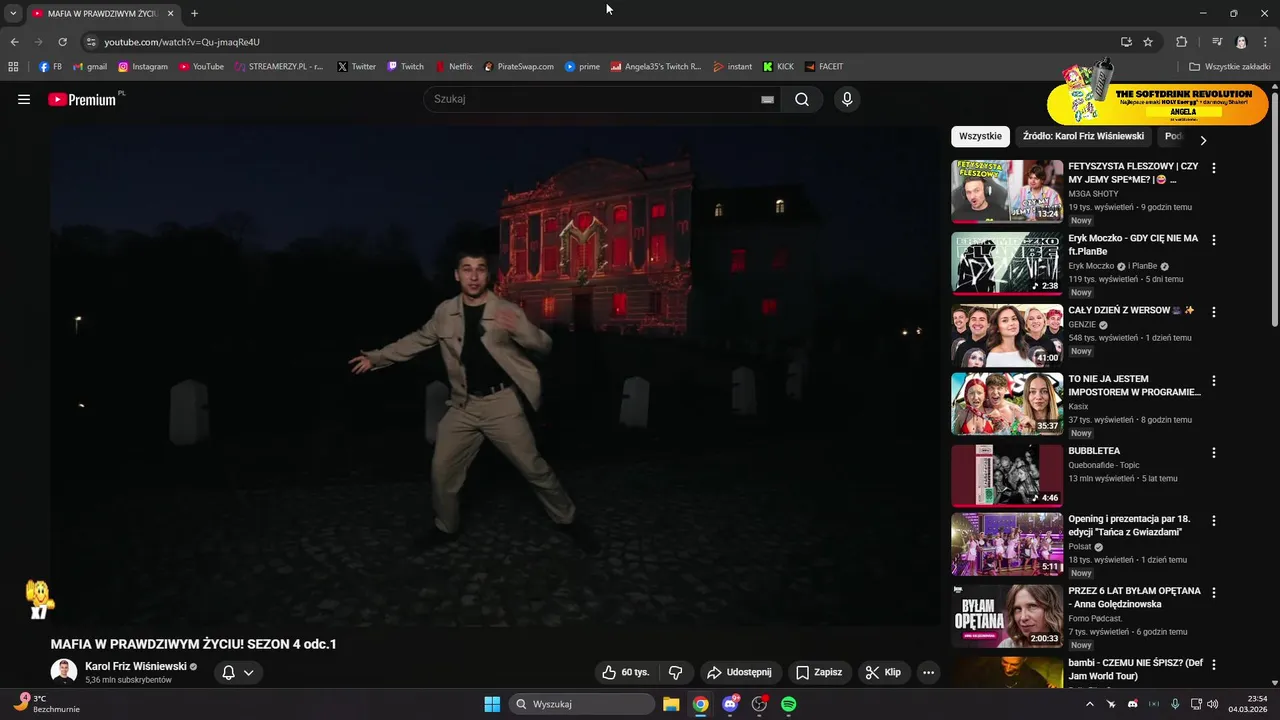This screenshot has width=1280, height=720.
Task: Open PRZEZ 6 LAT BYŁAM OPĘTANA video
Action: [1007, 616]
